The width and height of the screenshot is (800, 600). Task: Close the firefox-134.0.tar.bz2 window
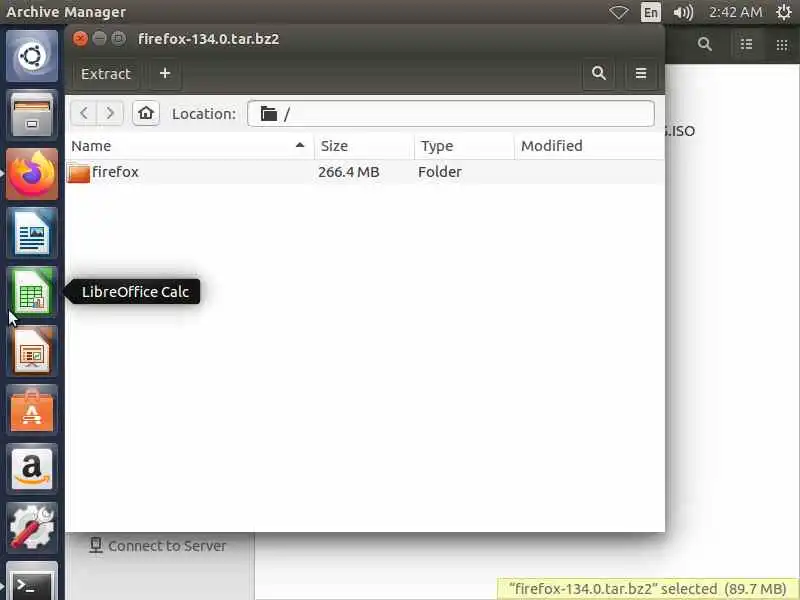[80, 39]
